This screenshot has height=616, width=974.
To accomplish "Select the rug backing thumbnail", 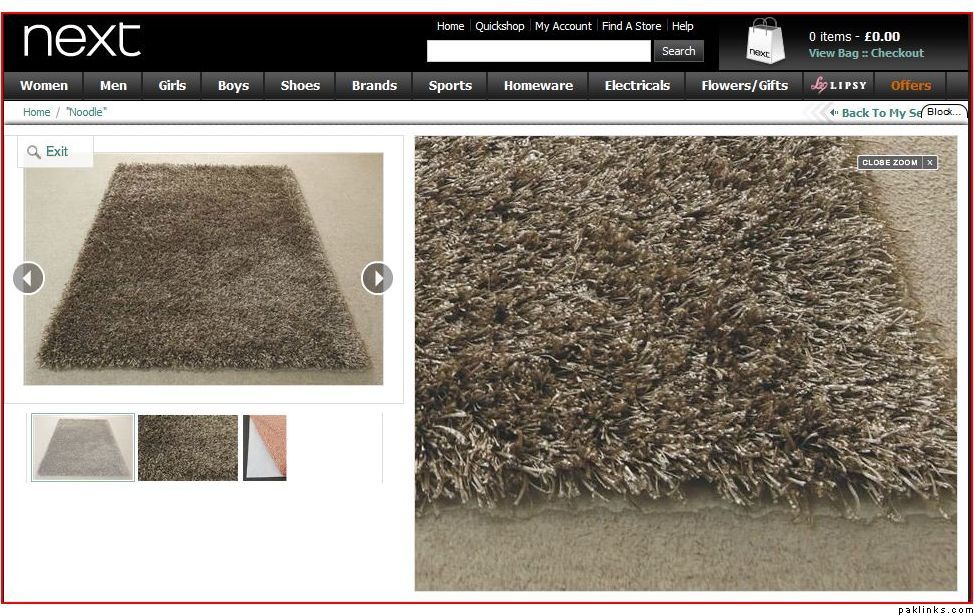I will click(265, 448).
